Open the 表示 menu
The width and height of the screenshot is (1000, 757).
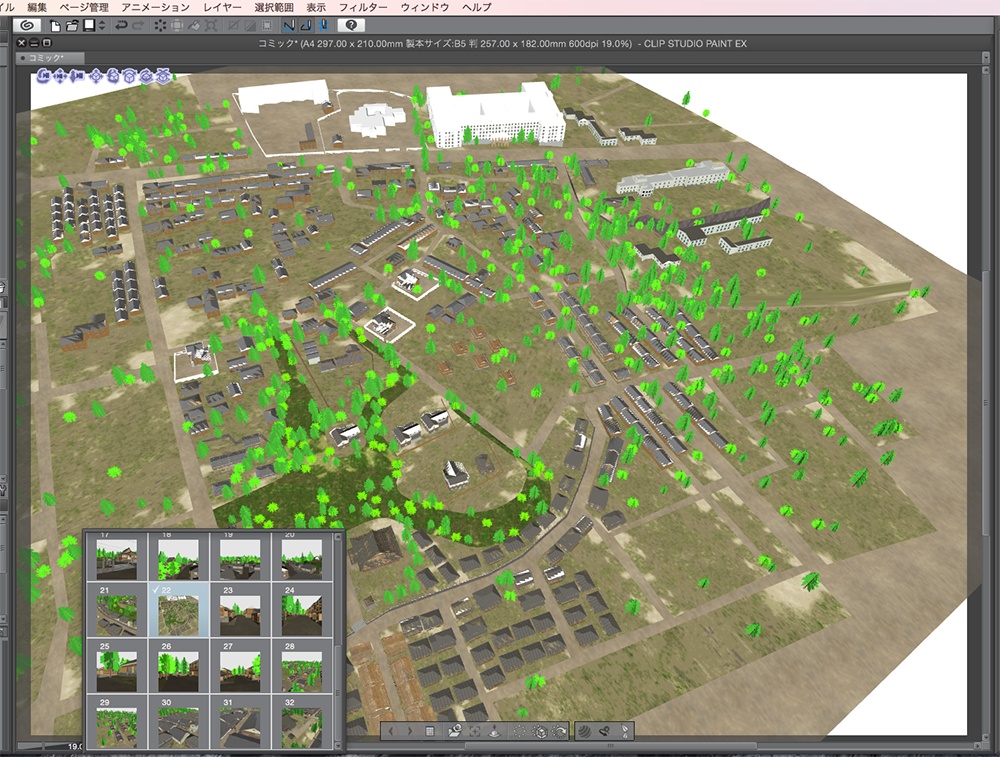point(316,7)
